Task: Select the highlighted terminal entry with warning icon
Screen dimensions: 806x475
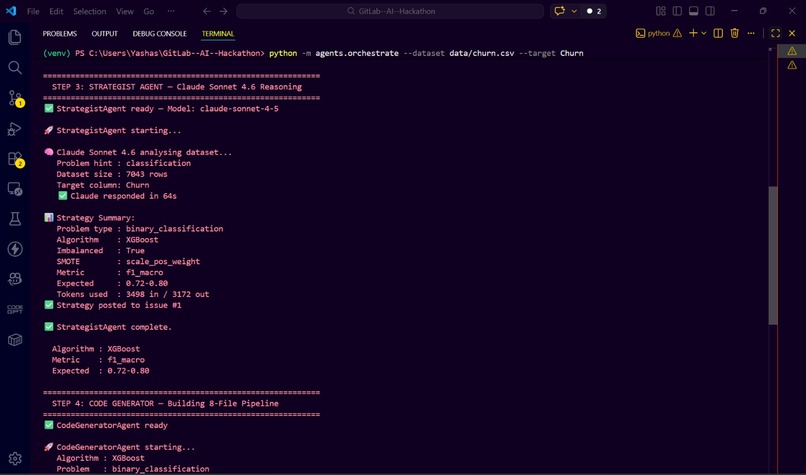Action: pyautogui.click(x=792, y=51)
